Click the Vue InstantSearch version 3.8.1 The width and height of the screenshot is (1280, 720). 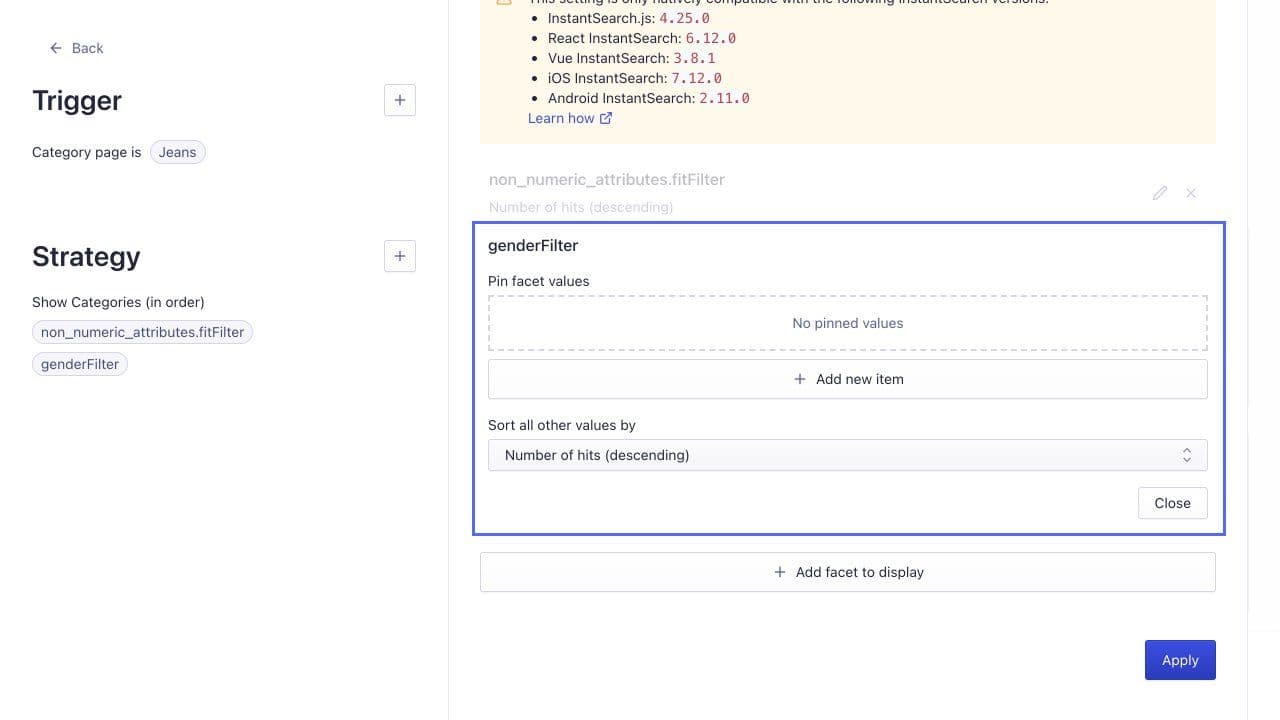[694, 58]
